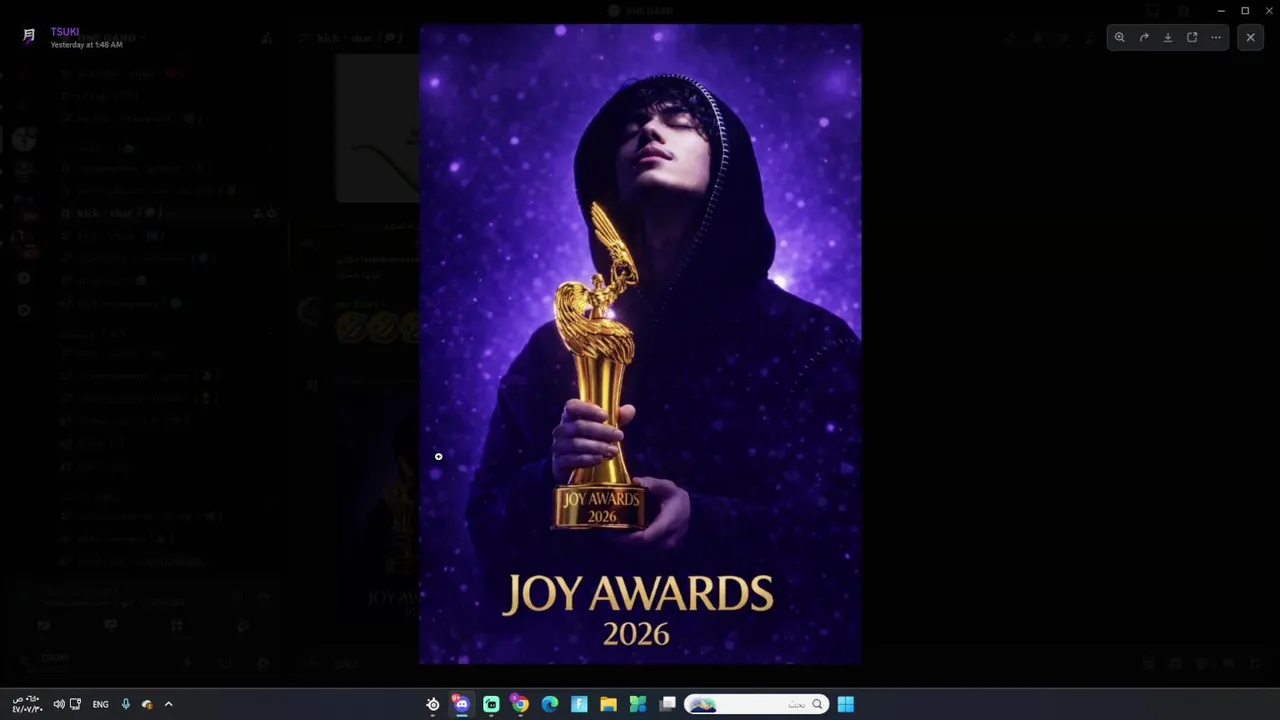Open the green app icon beside Discord
This screenshot has height=720, width=1280.
pos(491,704)
